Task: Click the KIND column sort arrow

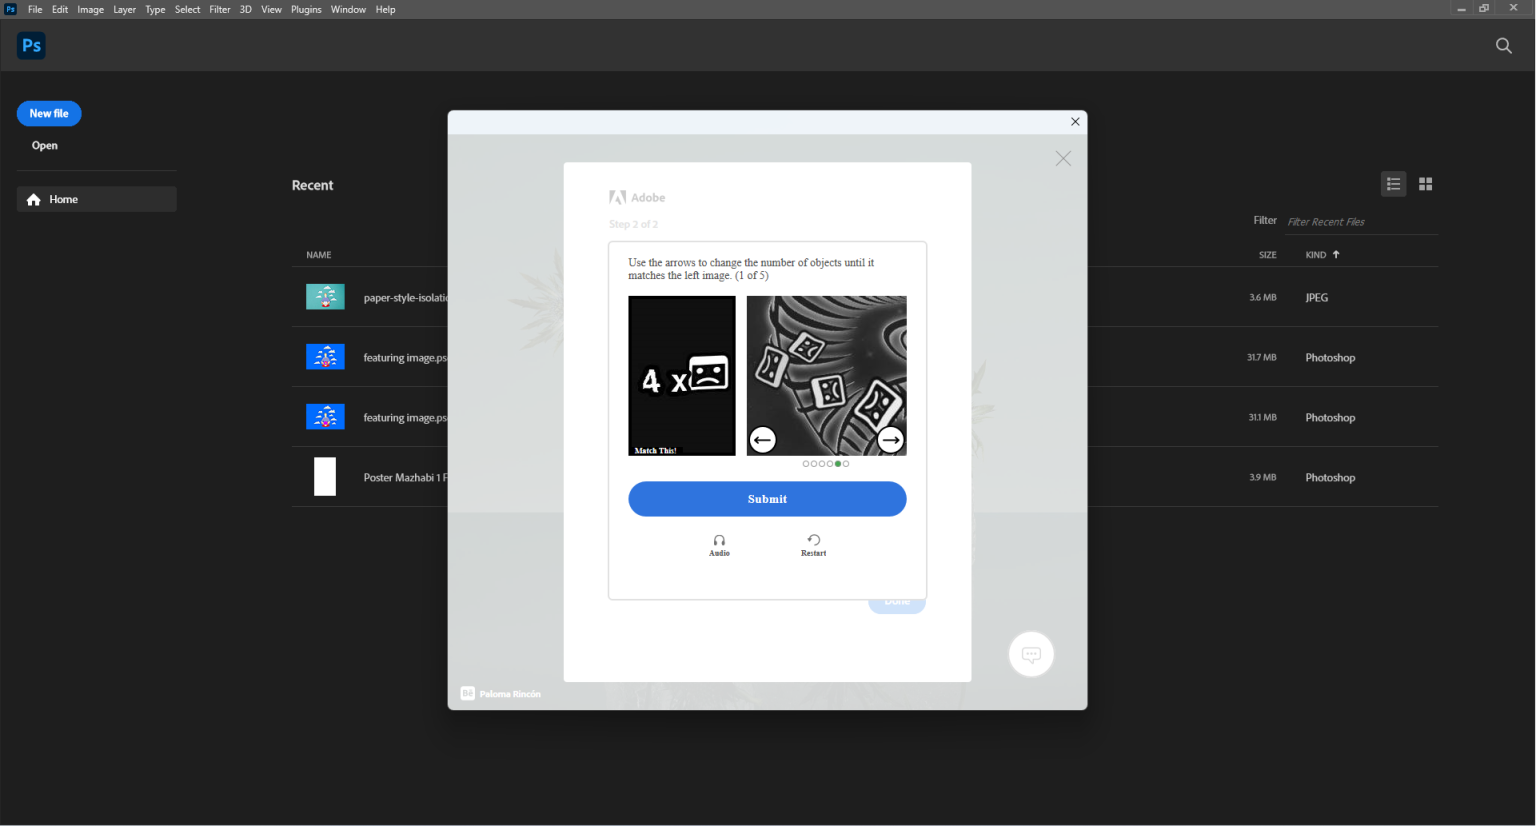Action: click(x=1336, y=254)
